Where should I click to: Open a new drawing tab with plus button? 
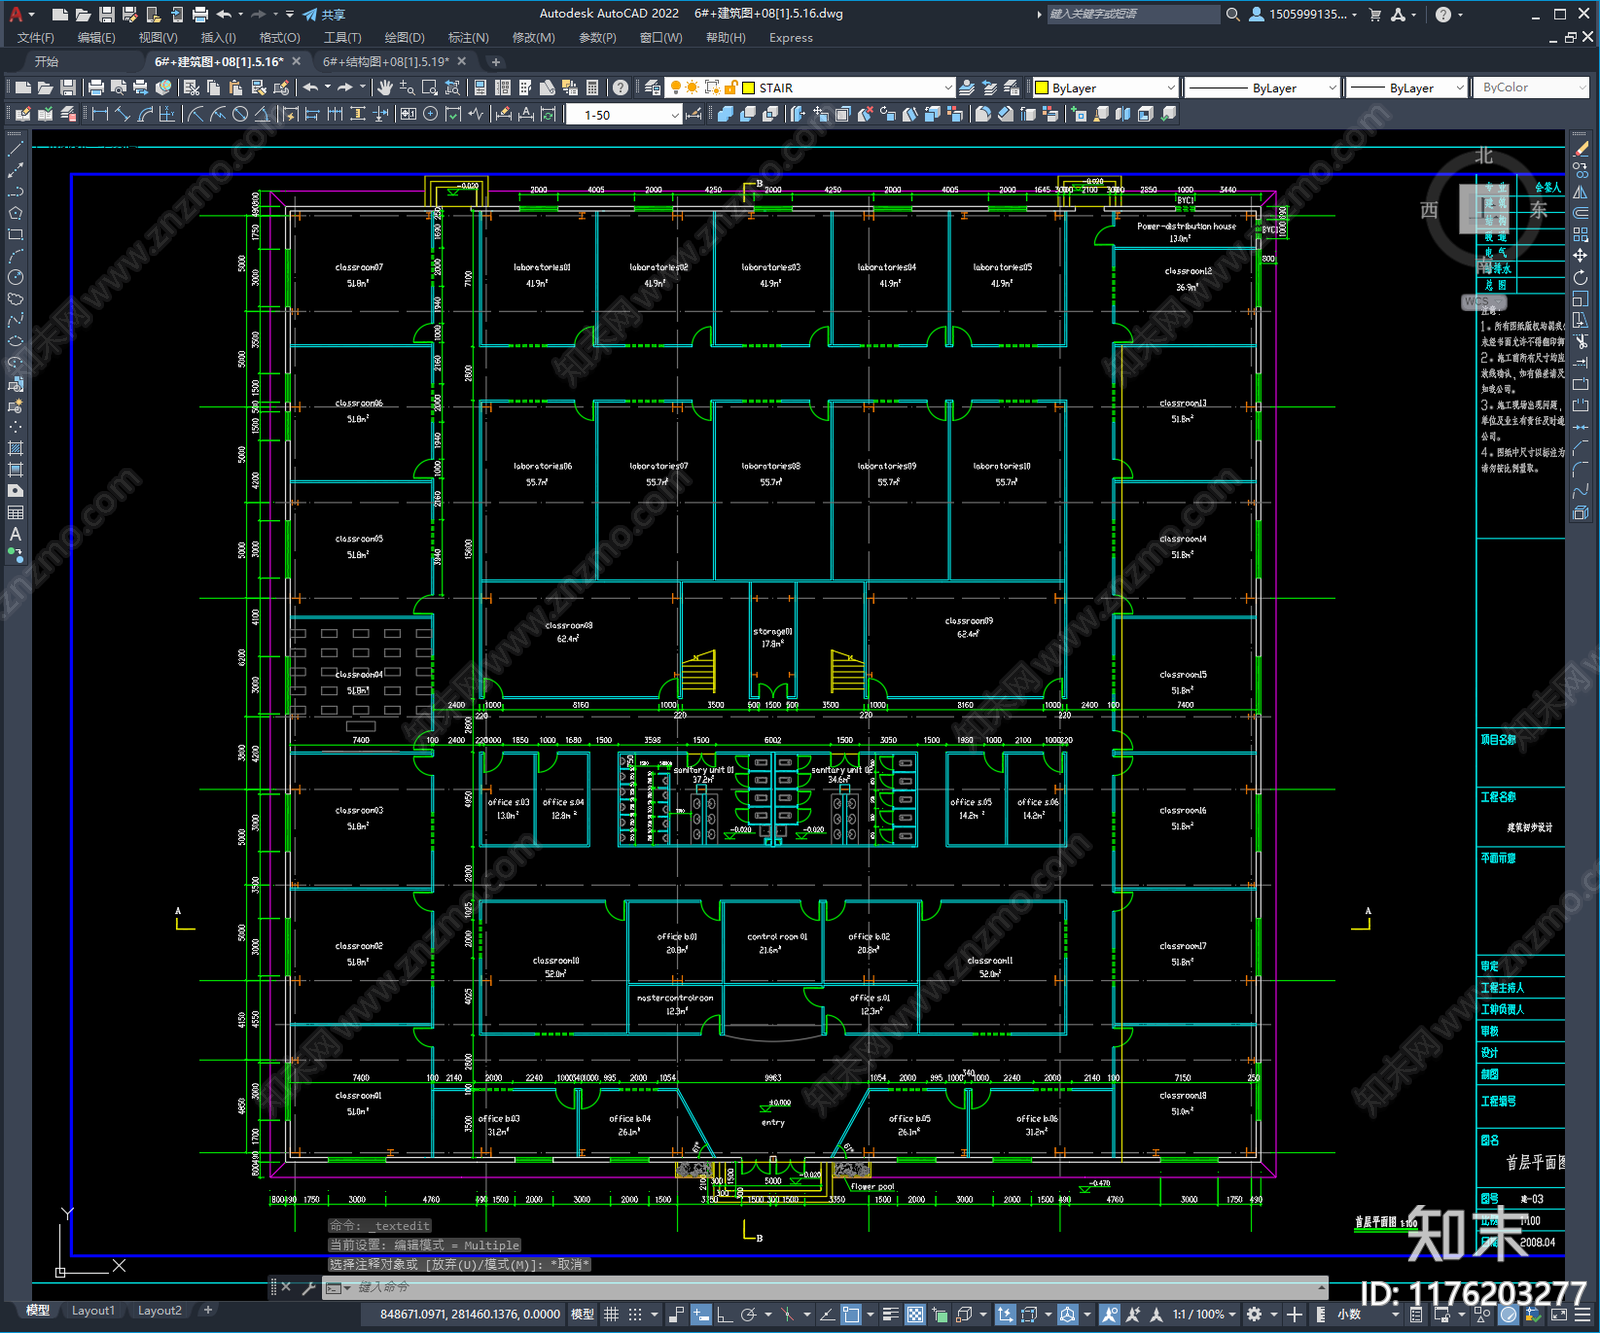pos(496,62)
